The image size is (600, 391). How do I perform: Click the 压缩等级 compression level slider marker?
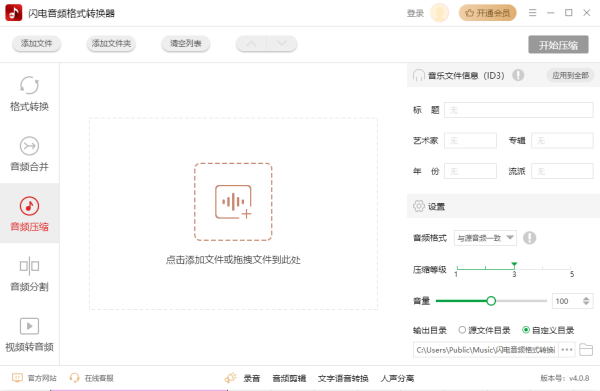514,265
